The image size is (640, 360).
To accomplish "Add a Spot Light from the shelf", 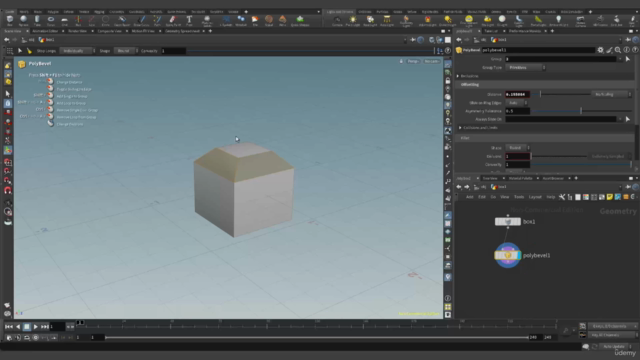I will coord(370,20).
